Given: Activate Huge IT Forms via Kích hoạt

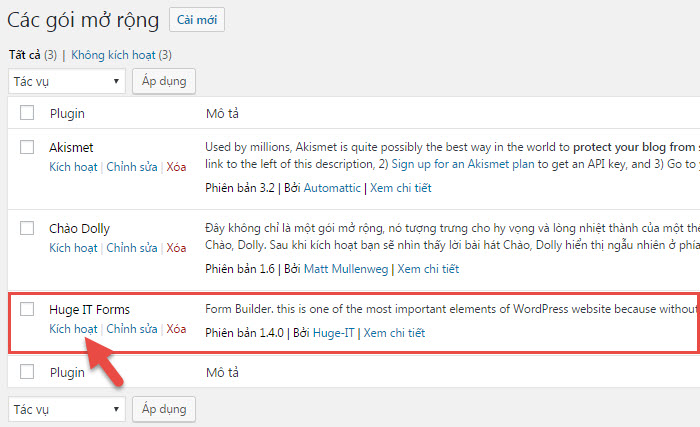Looking at the screenshot, I should click(x=73, y=329).
